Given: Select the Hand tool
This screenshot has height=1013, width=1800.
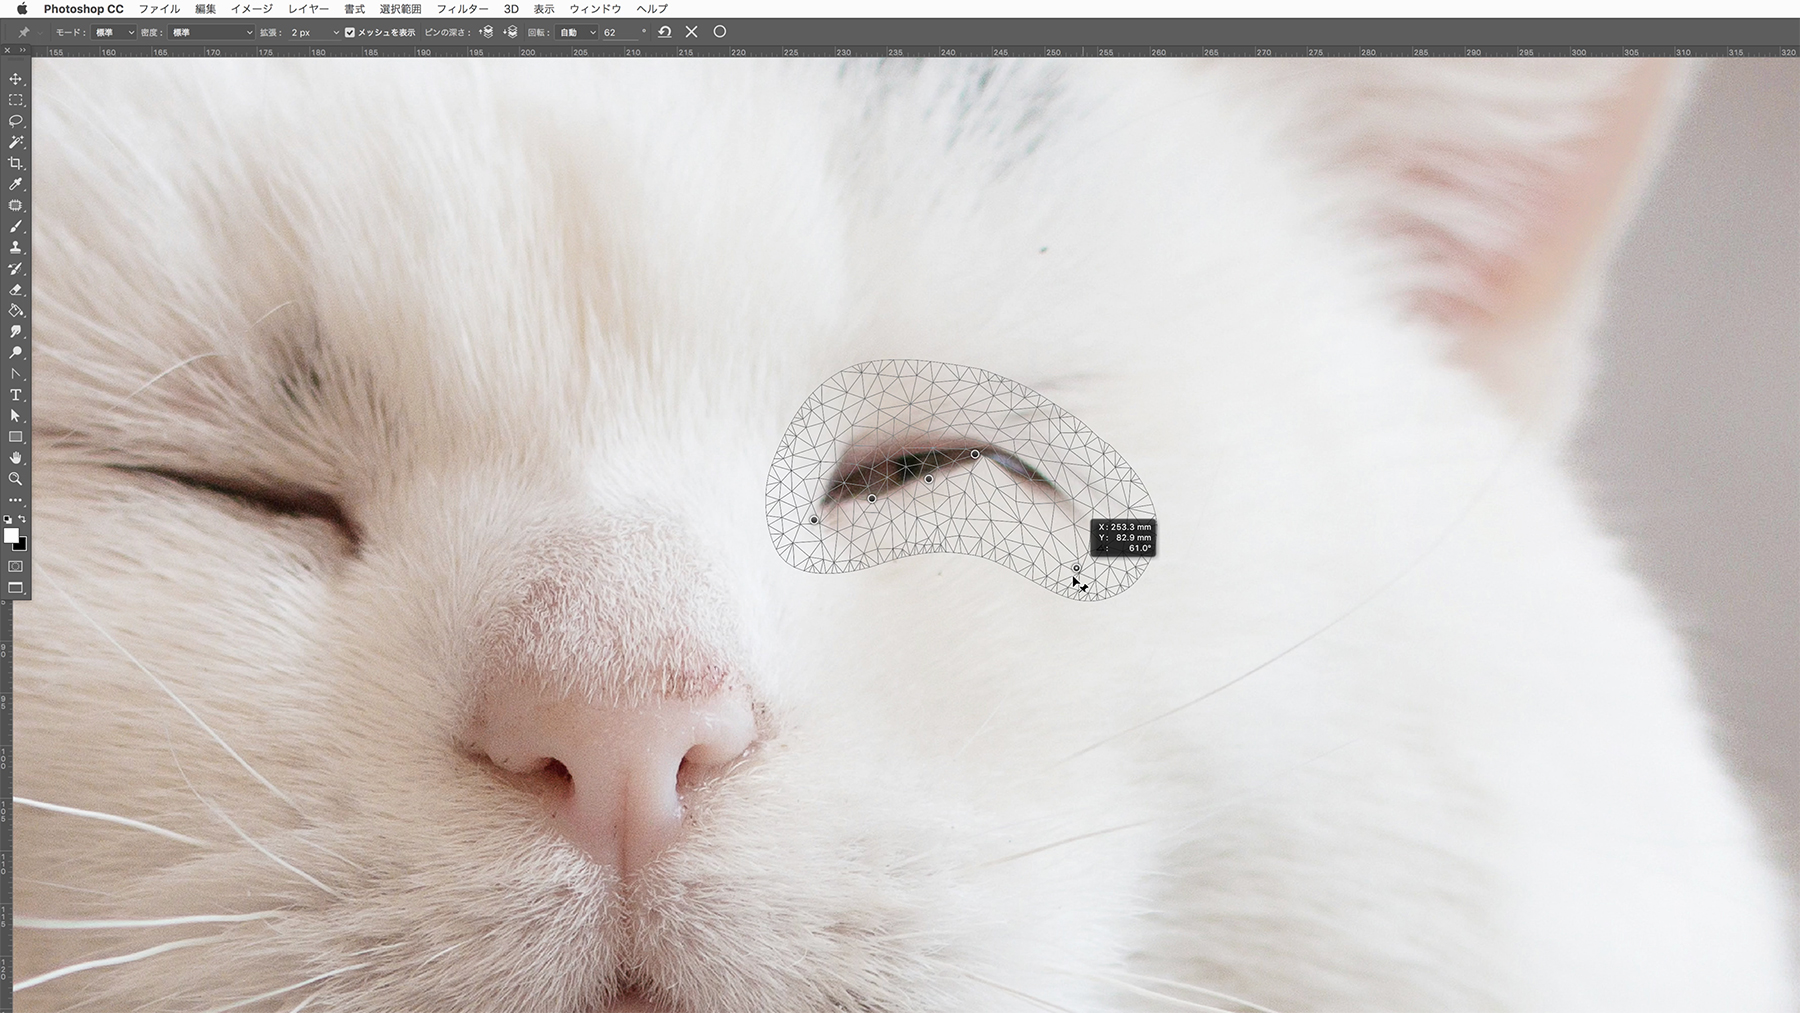Looking at the screenshot, I should 15,458.
